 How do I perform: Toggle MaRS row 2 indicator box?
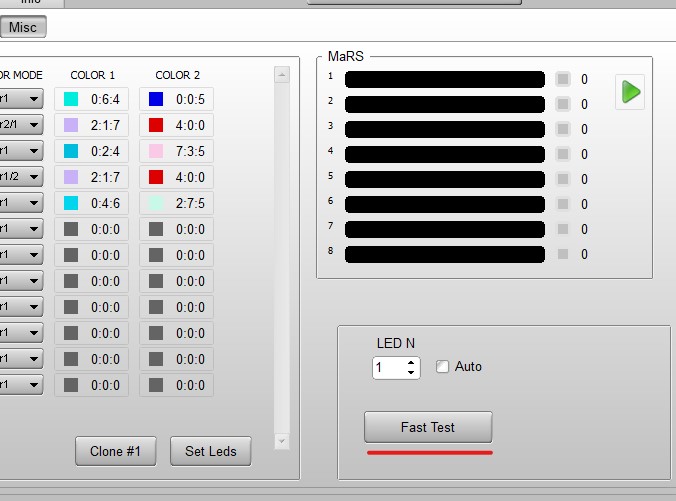[x=563, y=104]
